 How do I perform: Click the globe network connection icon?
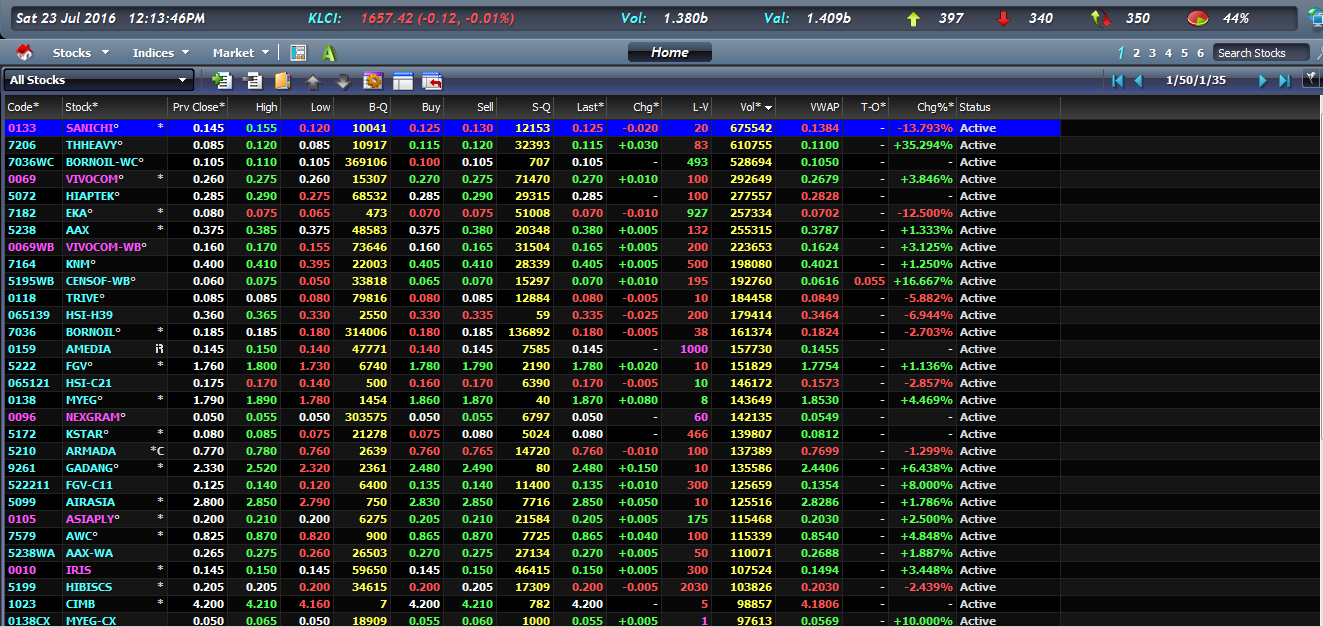click(x=1314, y=18)
